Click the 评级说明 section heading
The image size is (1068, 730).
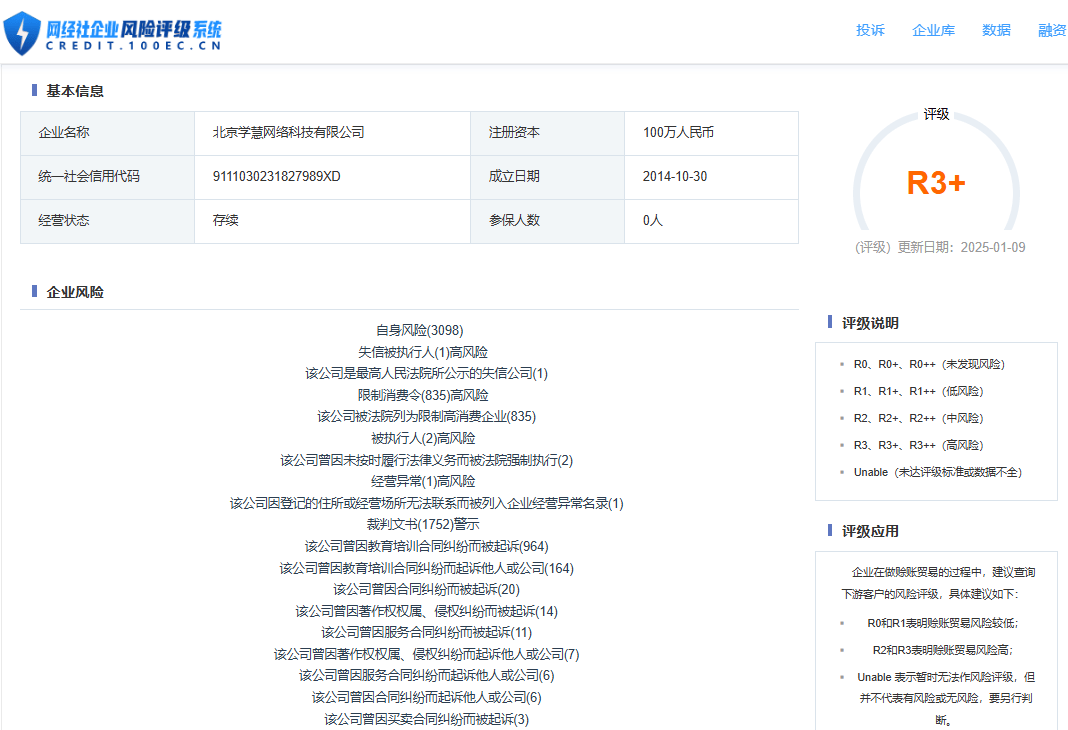pyautogui.click(x=870, y=323)
